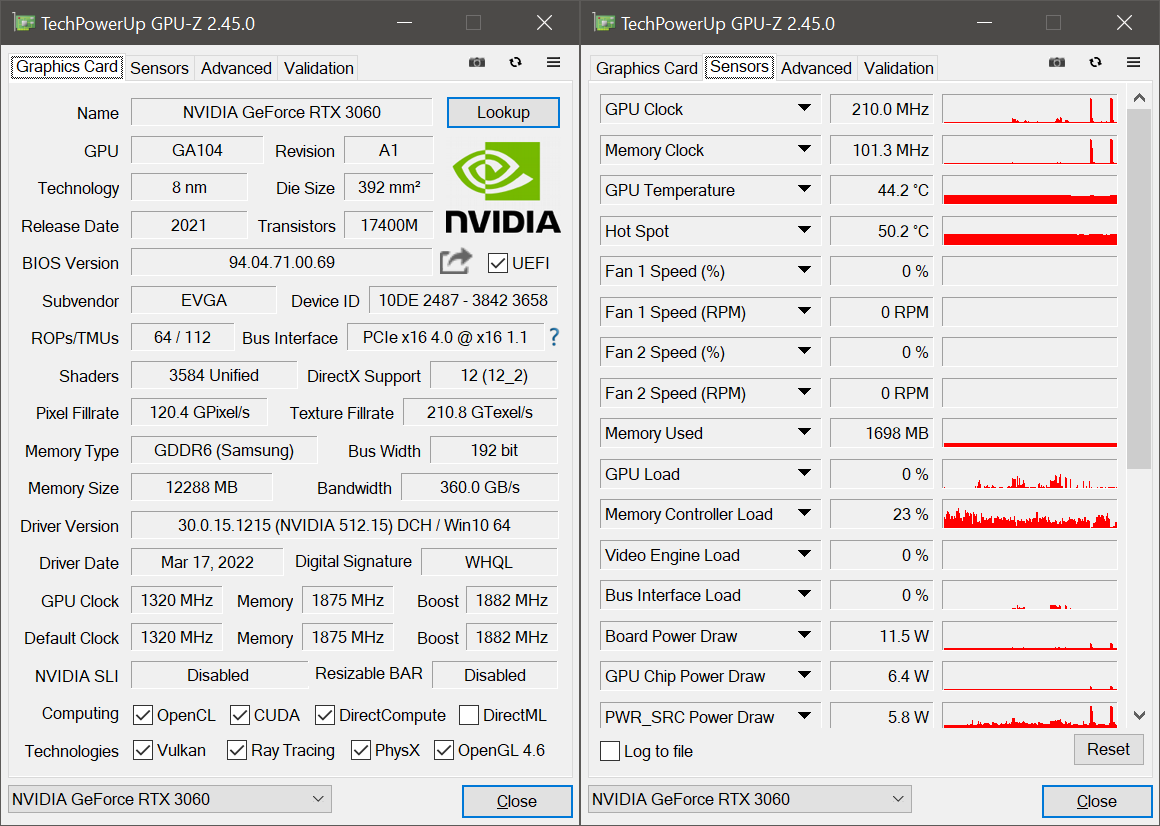This screenshot has height=826, width=1160.
Task: Switch to Sensors tab in left window
Action: [x=159, y=68]
